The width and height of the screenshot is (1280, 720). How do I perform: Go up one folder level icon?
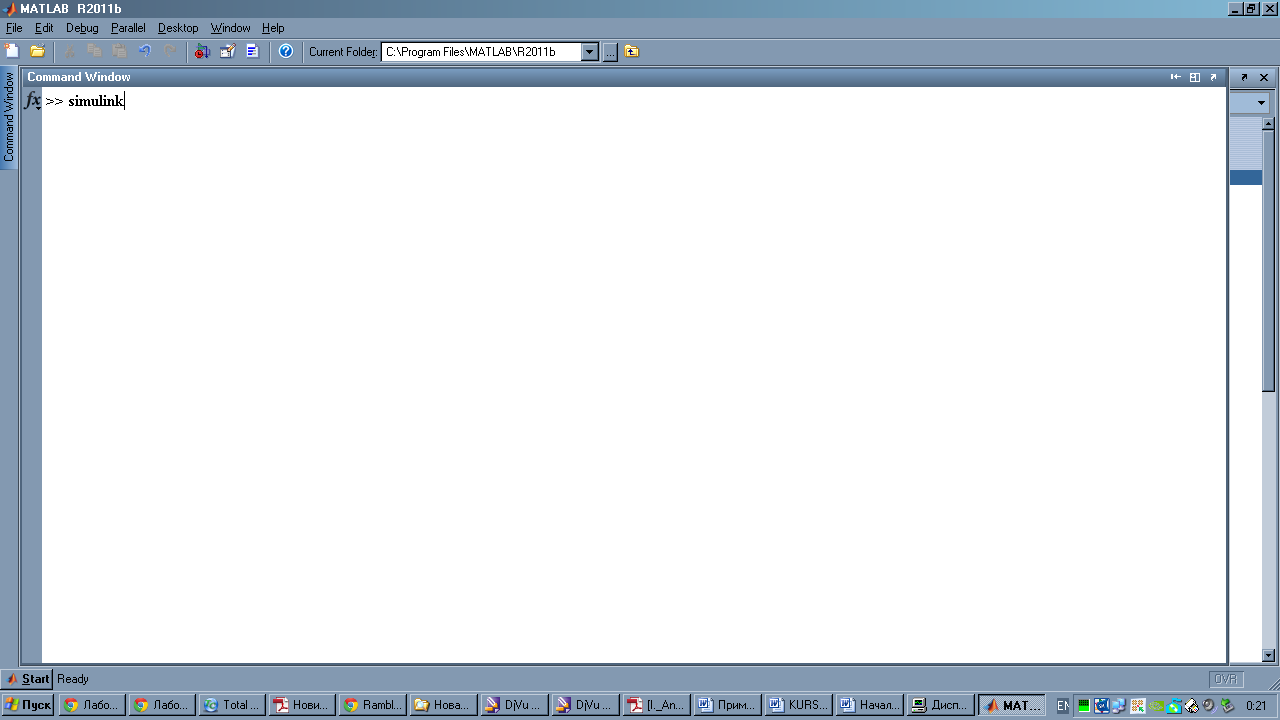632,52
